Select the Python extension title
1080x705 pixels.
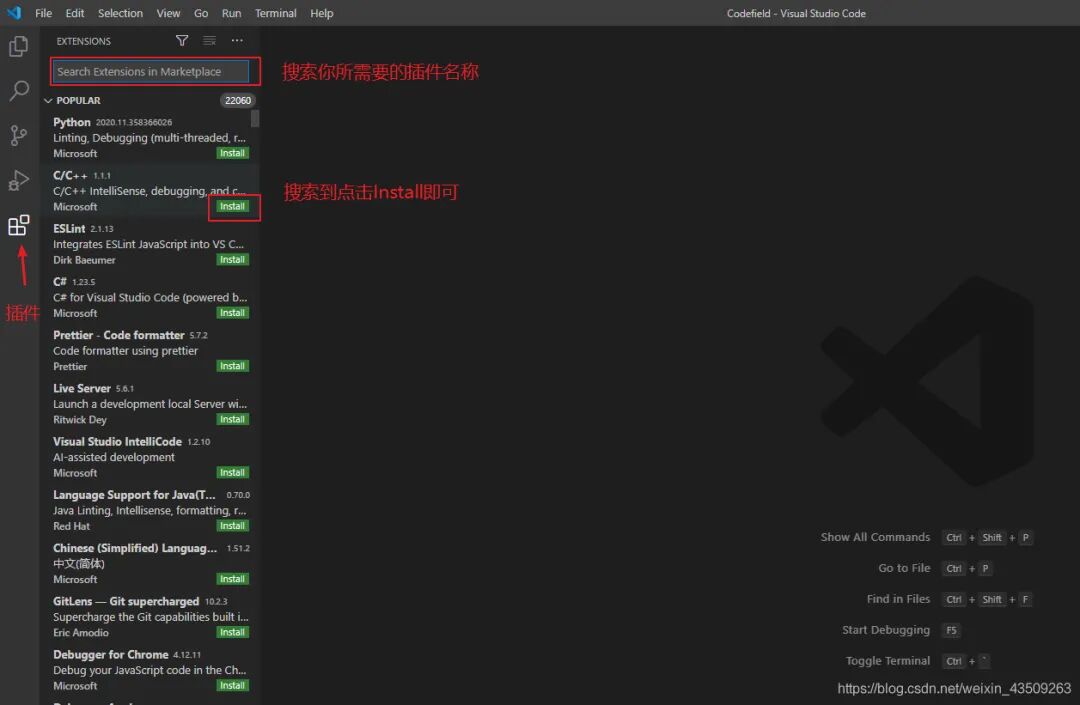point(72,122)
